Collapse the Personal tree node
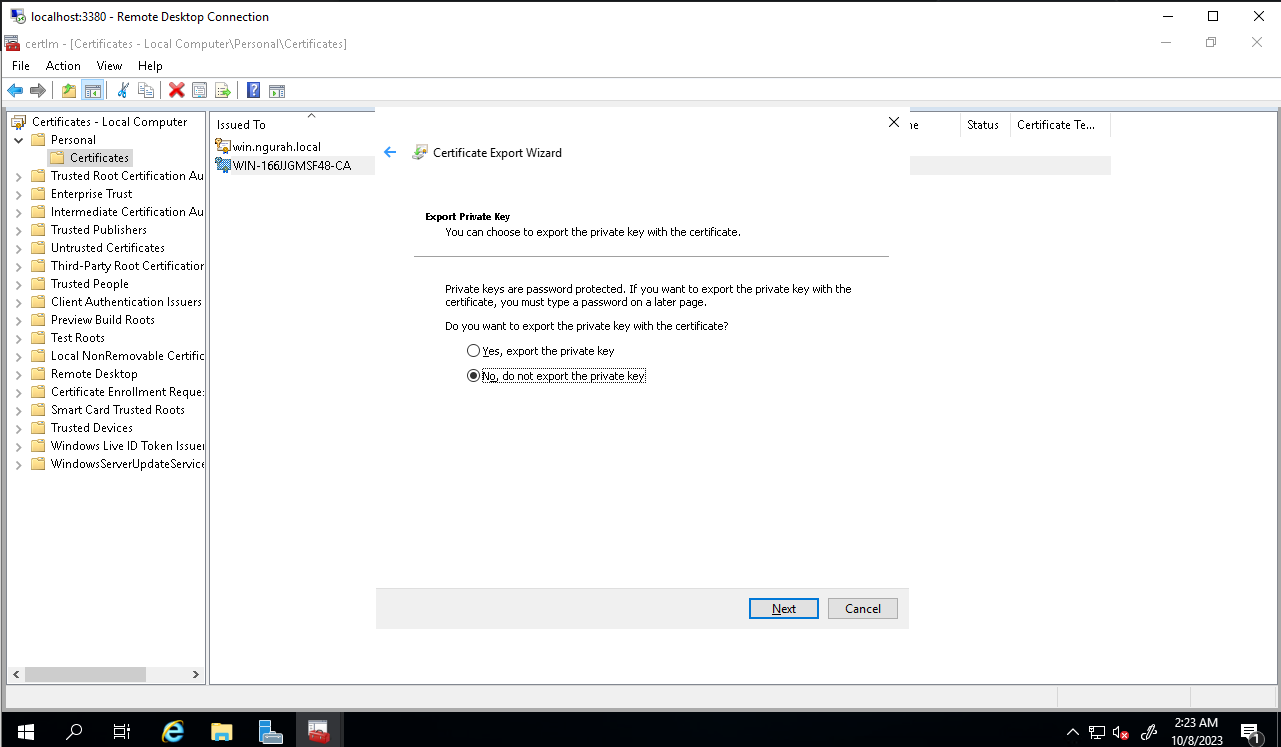Screen dimensions: 1281x747 [x=19, y=140]
